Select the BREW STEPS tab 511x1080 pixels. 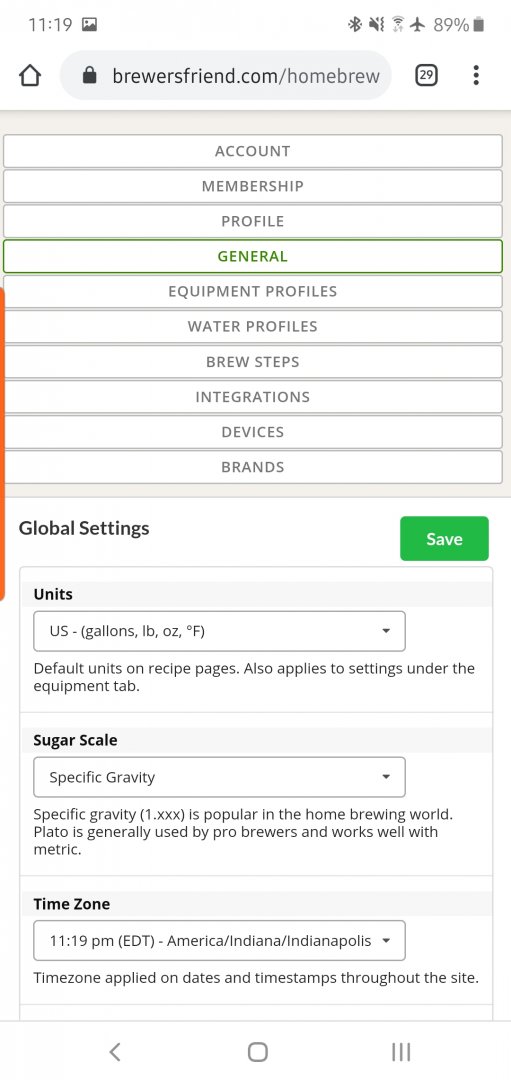click(253, 362)
